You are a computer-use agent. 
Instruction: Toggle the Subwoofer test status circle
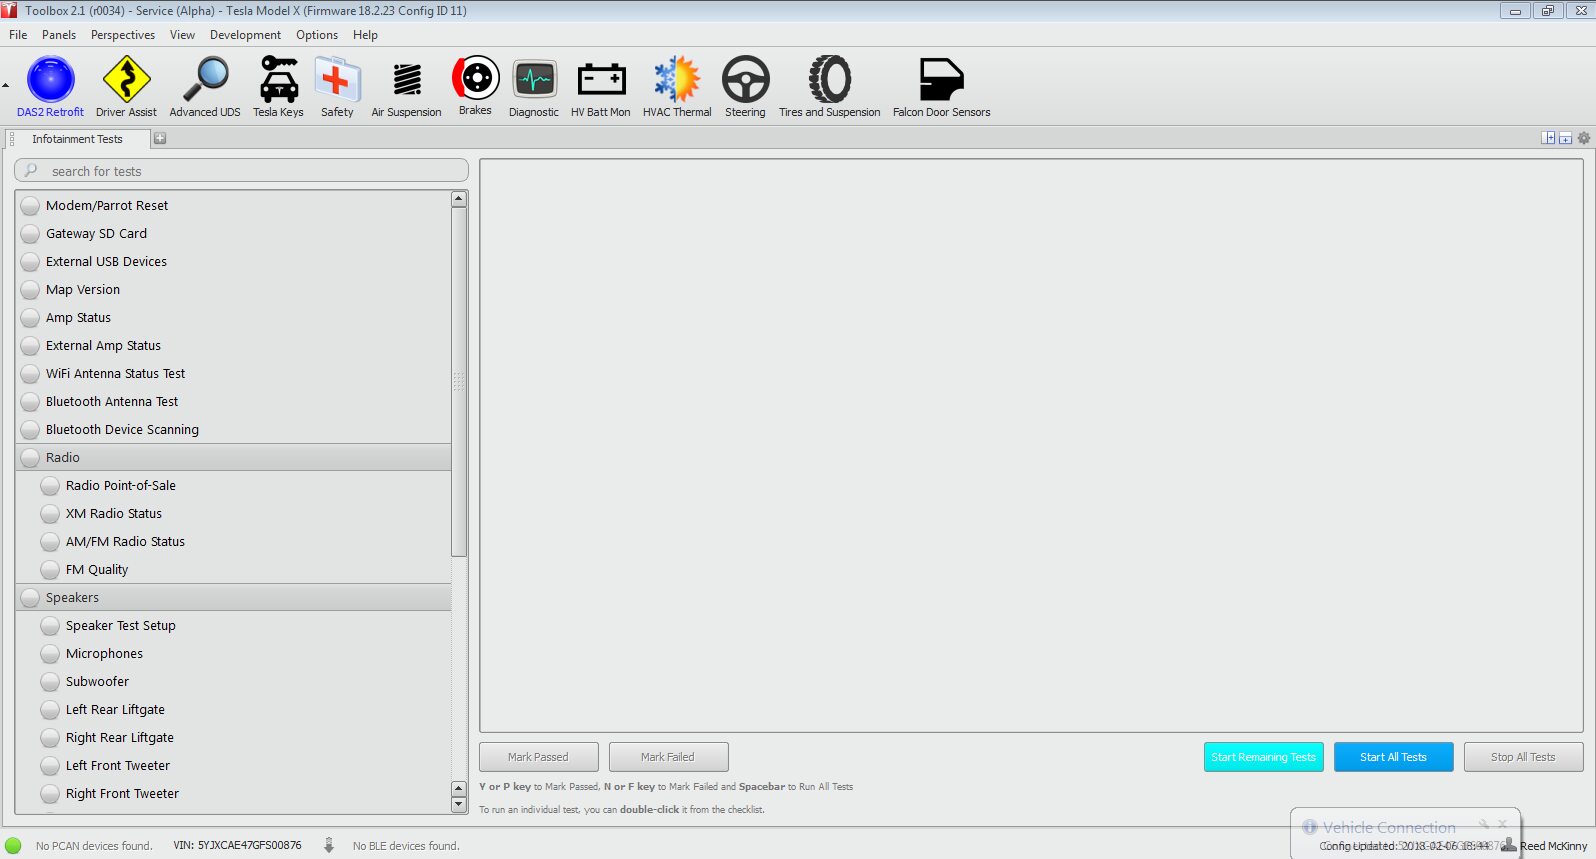[x=50, y=682]
